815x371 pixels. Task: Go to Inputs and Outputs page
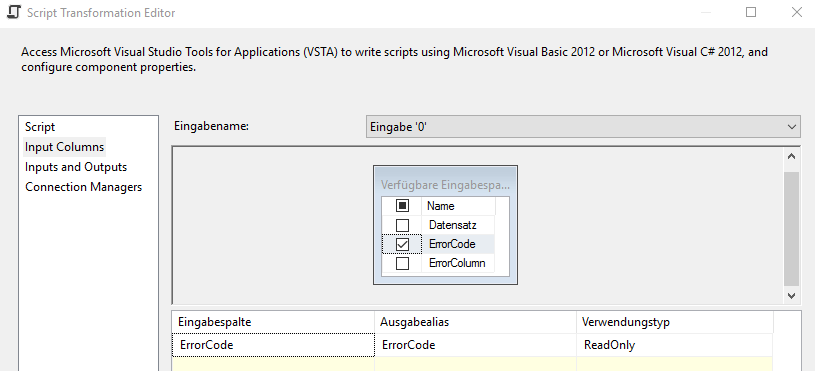click(76, 167)
